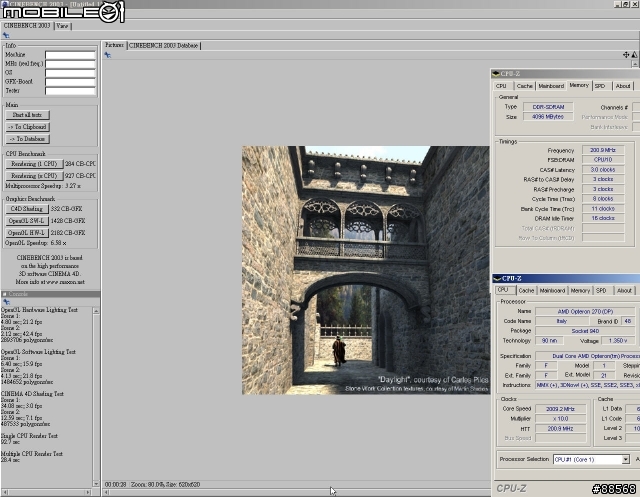Click the 1.350 v Voltage value

coord(618,341)
